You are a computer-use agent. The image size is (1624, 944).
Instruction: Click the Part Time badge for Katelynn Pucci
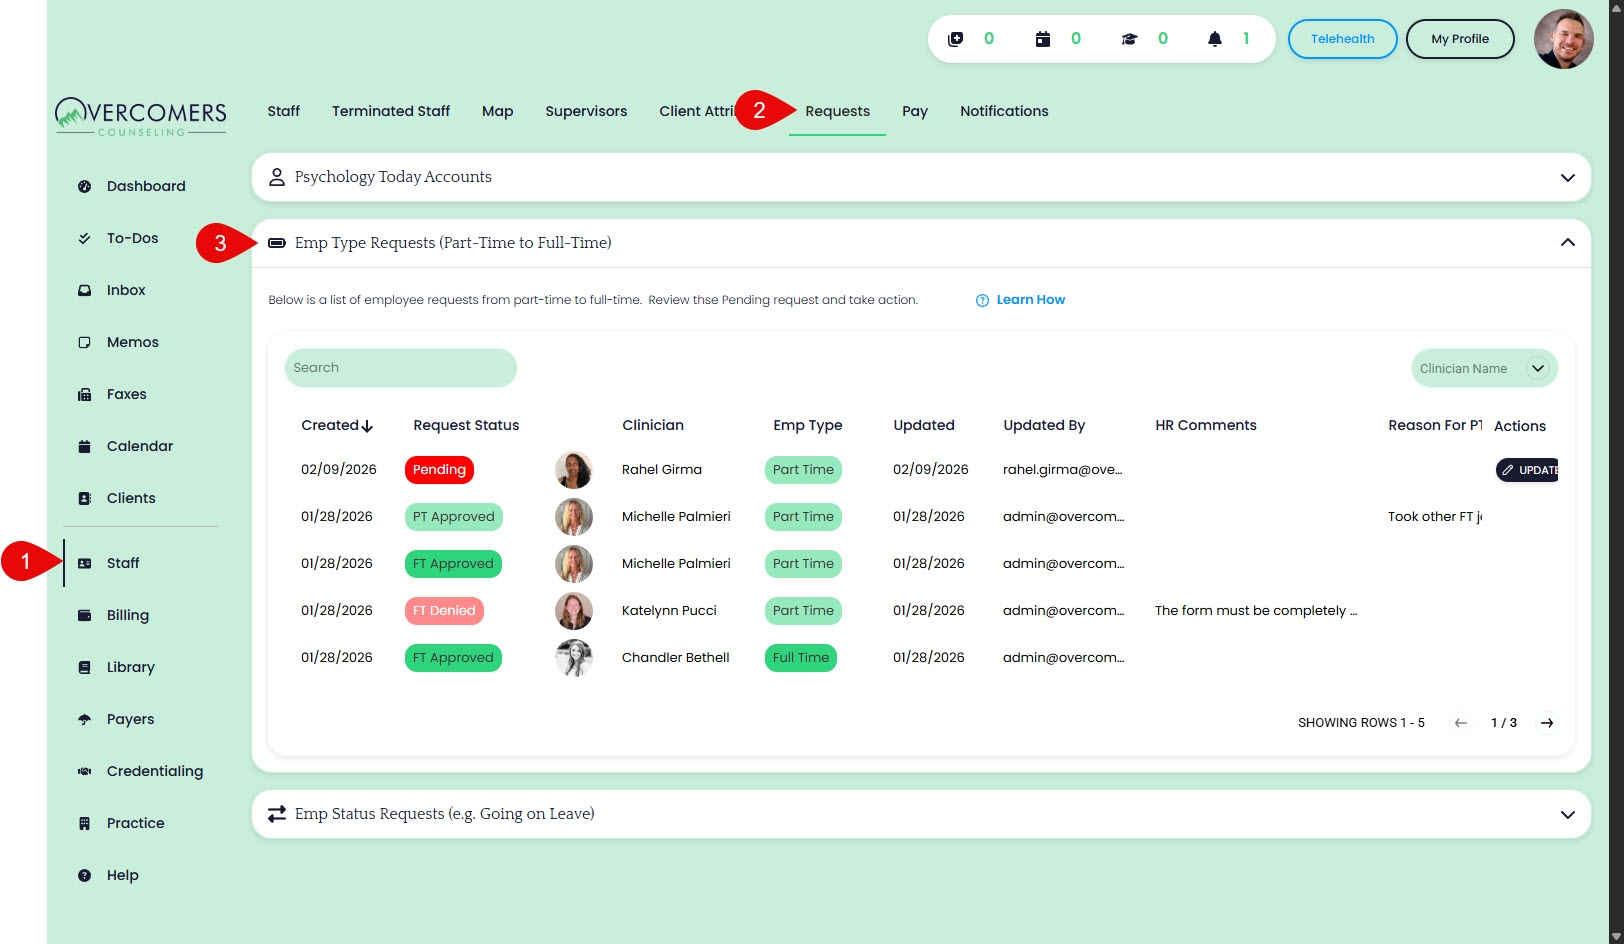coord(803,611)
